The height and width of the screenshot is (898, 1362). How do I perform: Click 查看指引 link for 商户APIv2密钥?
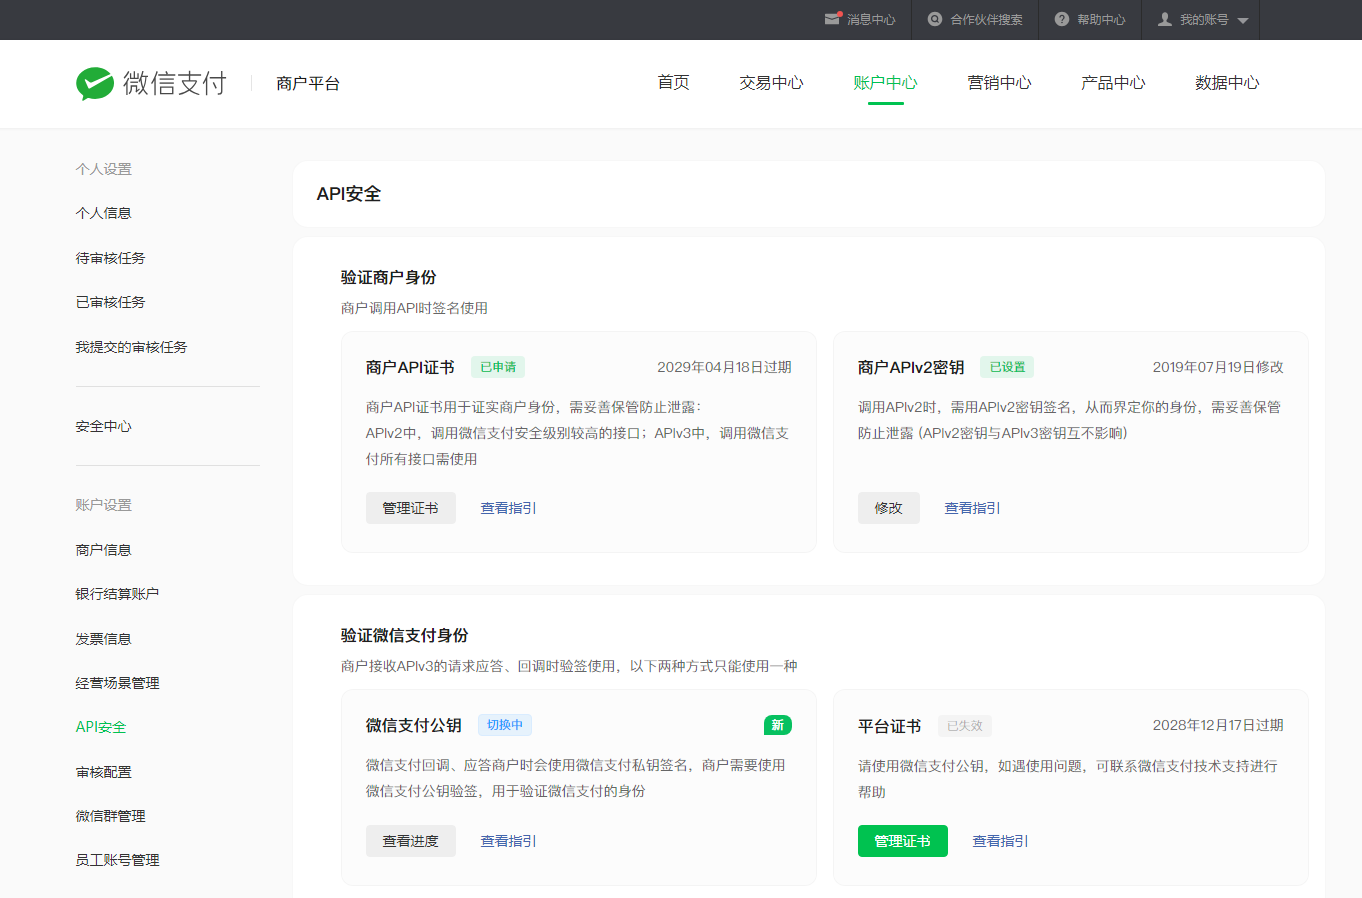(x=972, y=508)
